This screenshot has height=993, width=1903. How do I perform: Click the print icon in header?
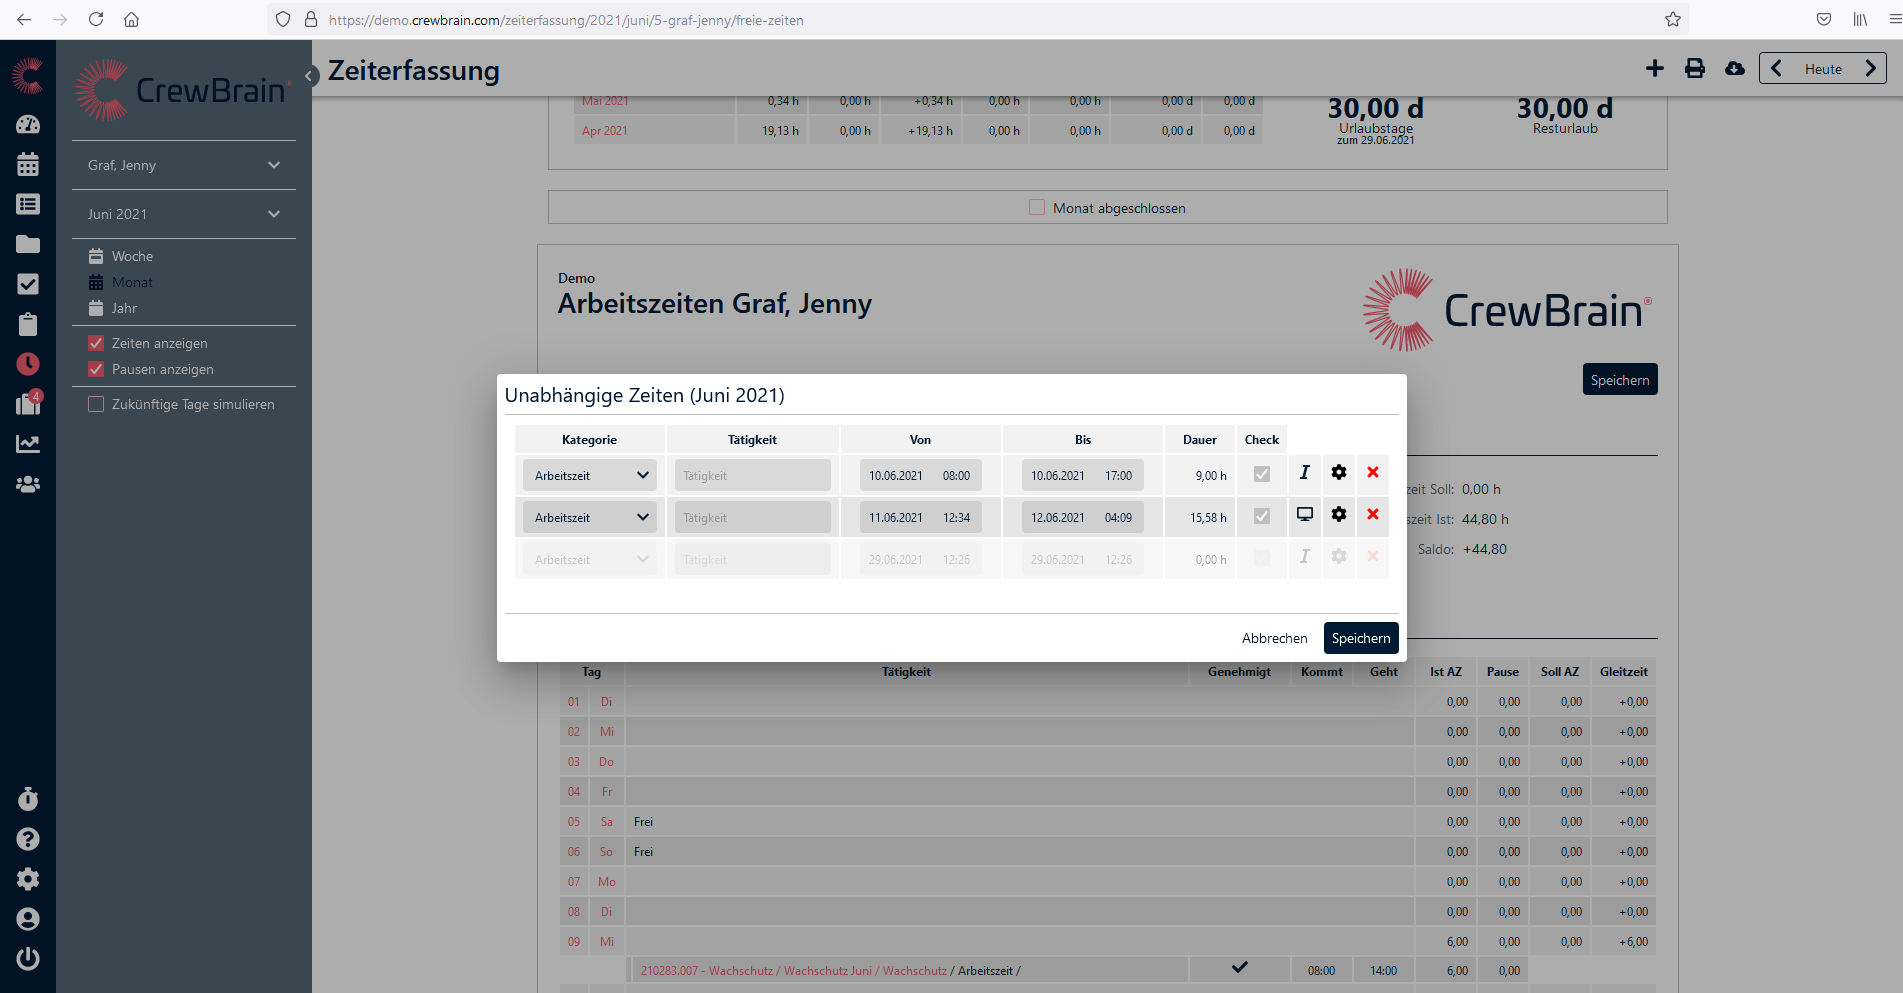(1694, 68)
